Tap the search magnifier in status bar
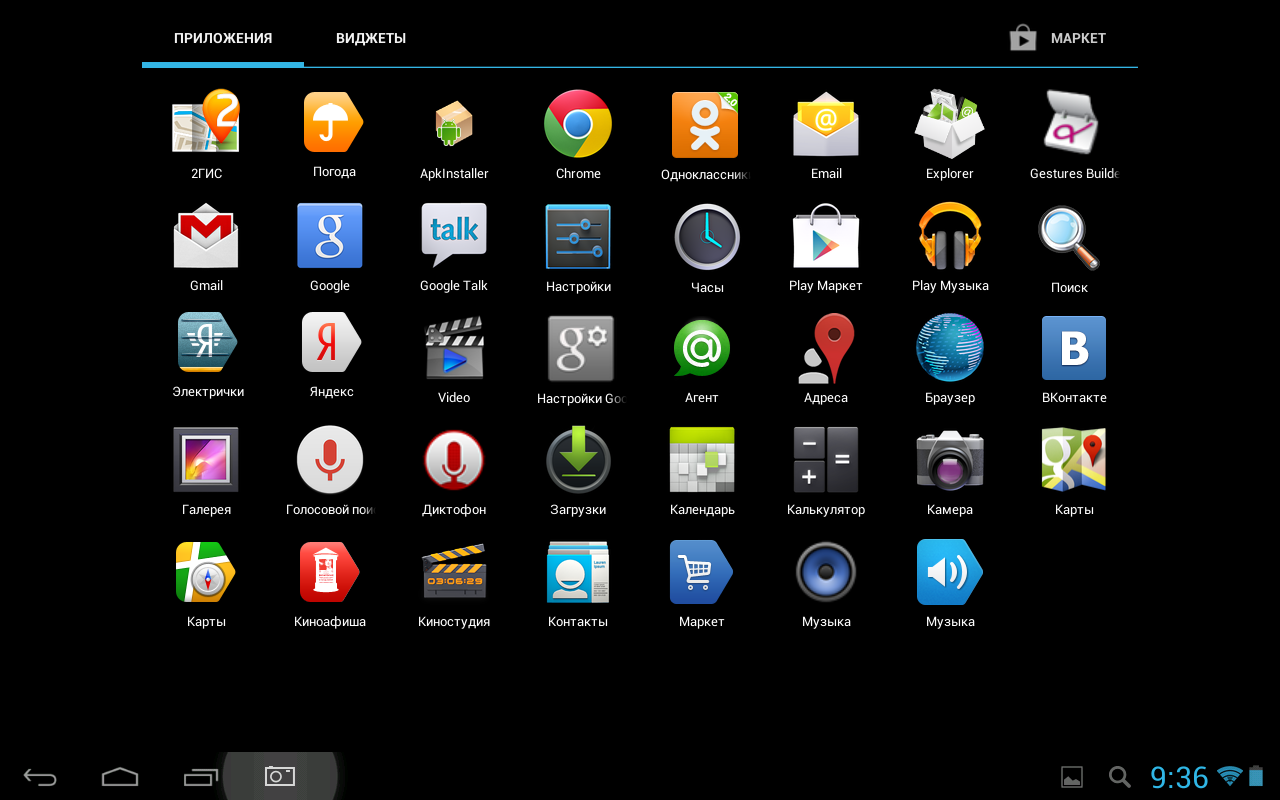The width and height of the screenshot is (1280, 800). tap(1120, 777)
